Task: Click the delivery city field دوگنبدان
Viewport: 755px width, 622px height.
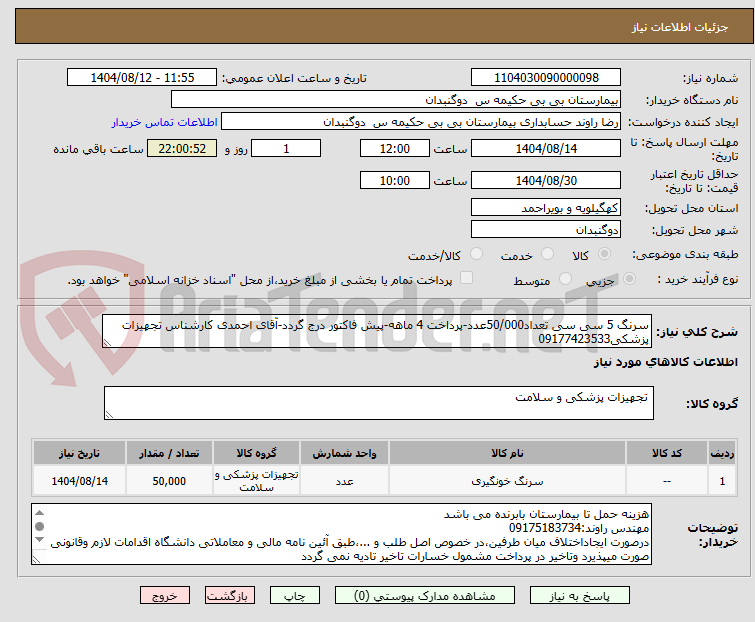Action: 546,229
